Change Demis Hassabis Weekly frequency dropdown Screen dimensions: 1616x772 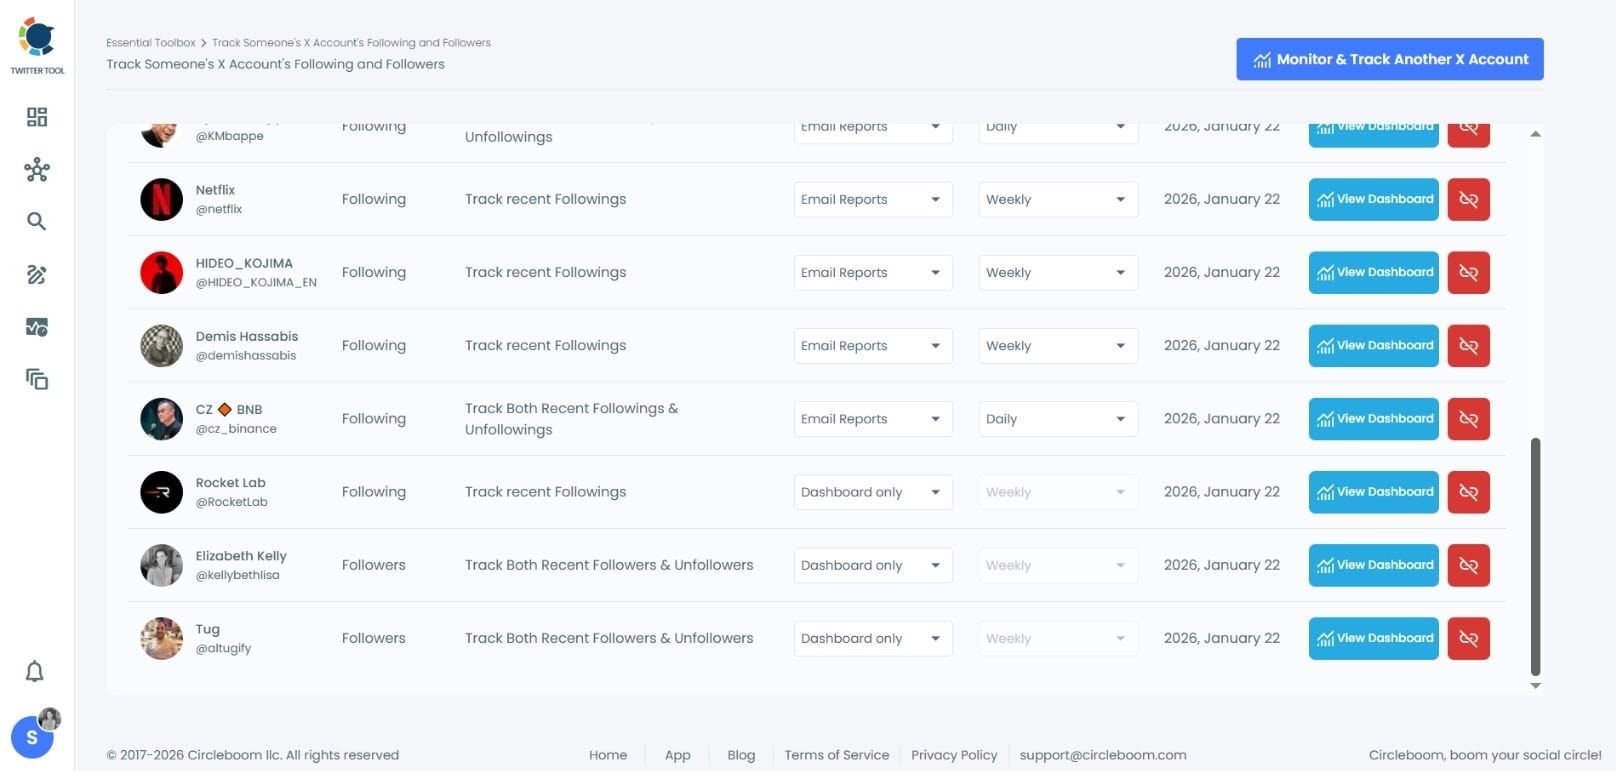point(1057,346)
